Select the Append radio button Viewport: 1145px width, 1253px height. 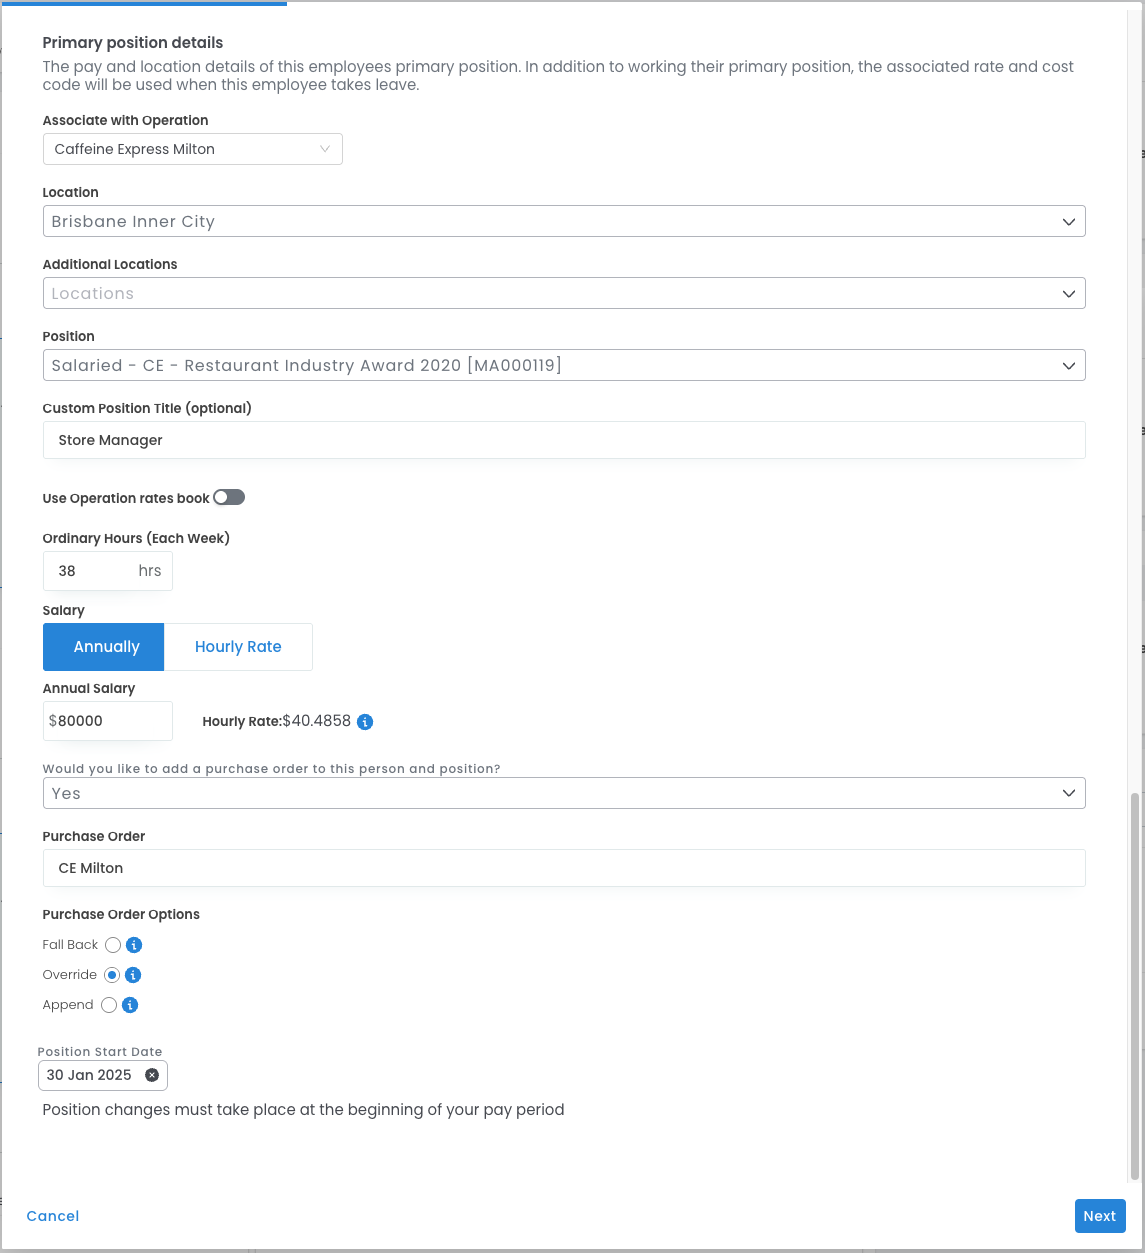click(109, 1005)
